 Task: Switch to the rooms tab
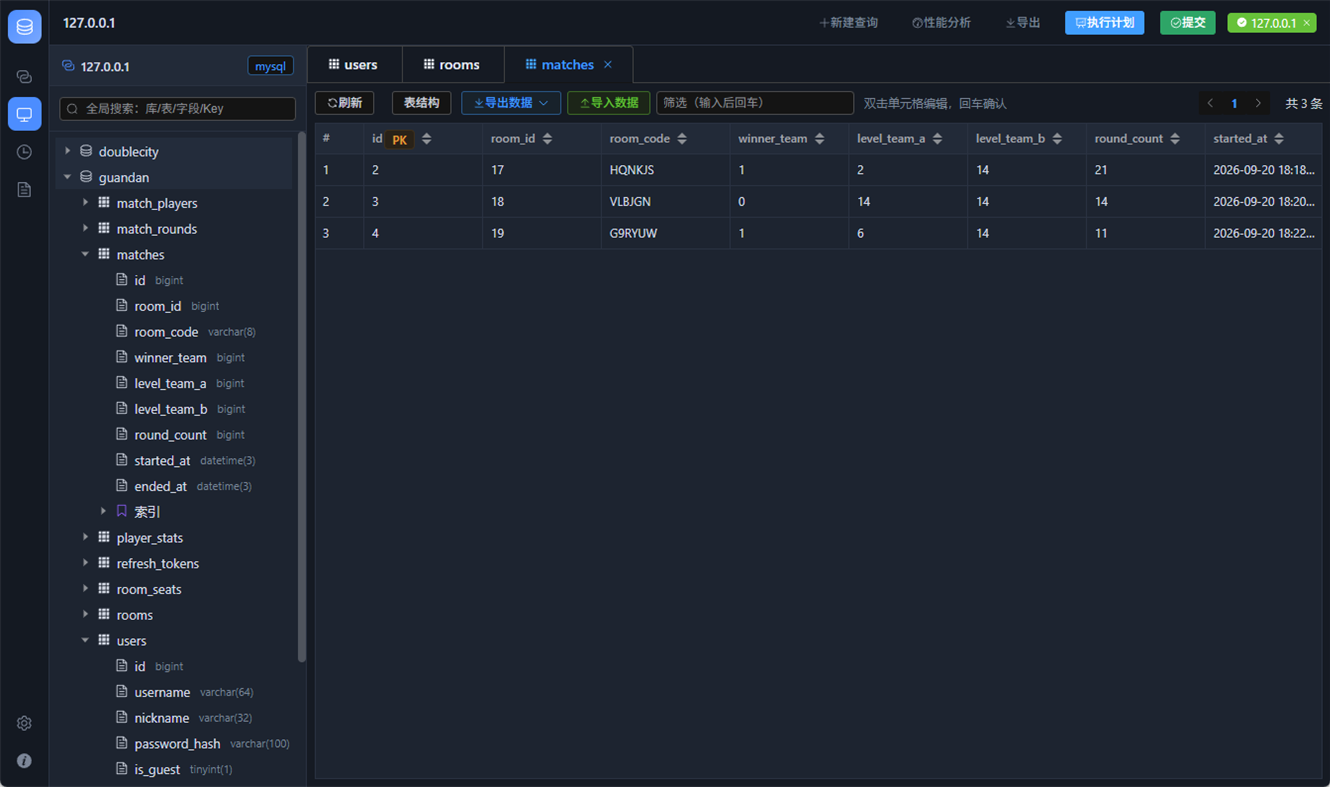452,65
